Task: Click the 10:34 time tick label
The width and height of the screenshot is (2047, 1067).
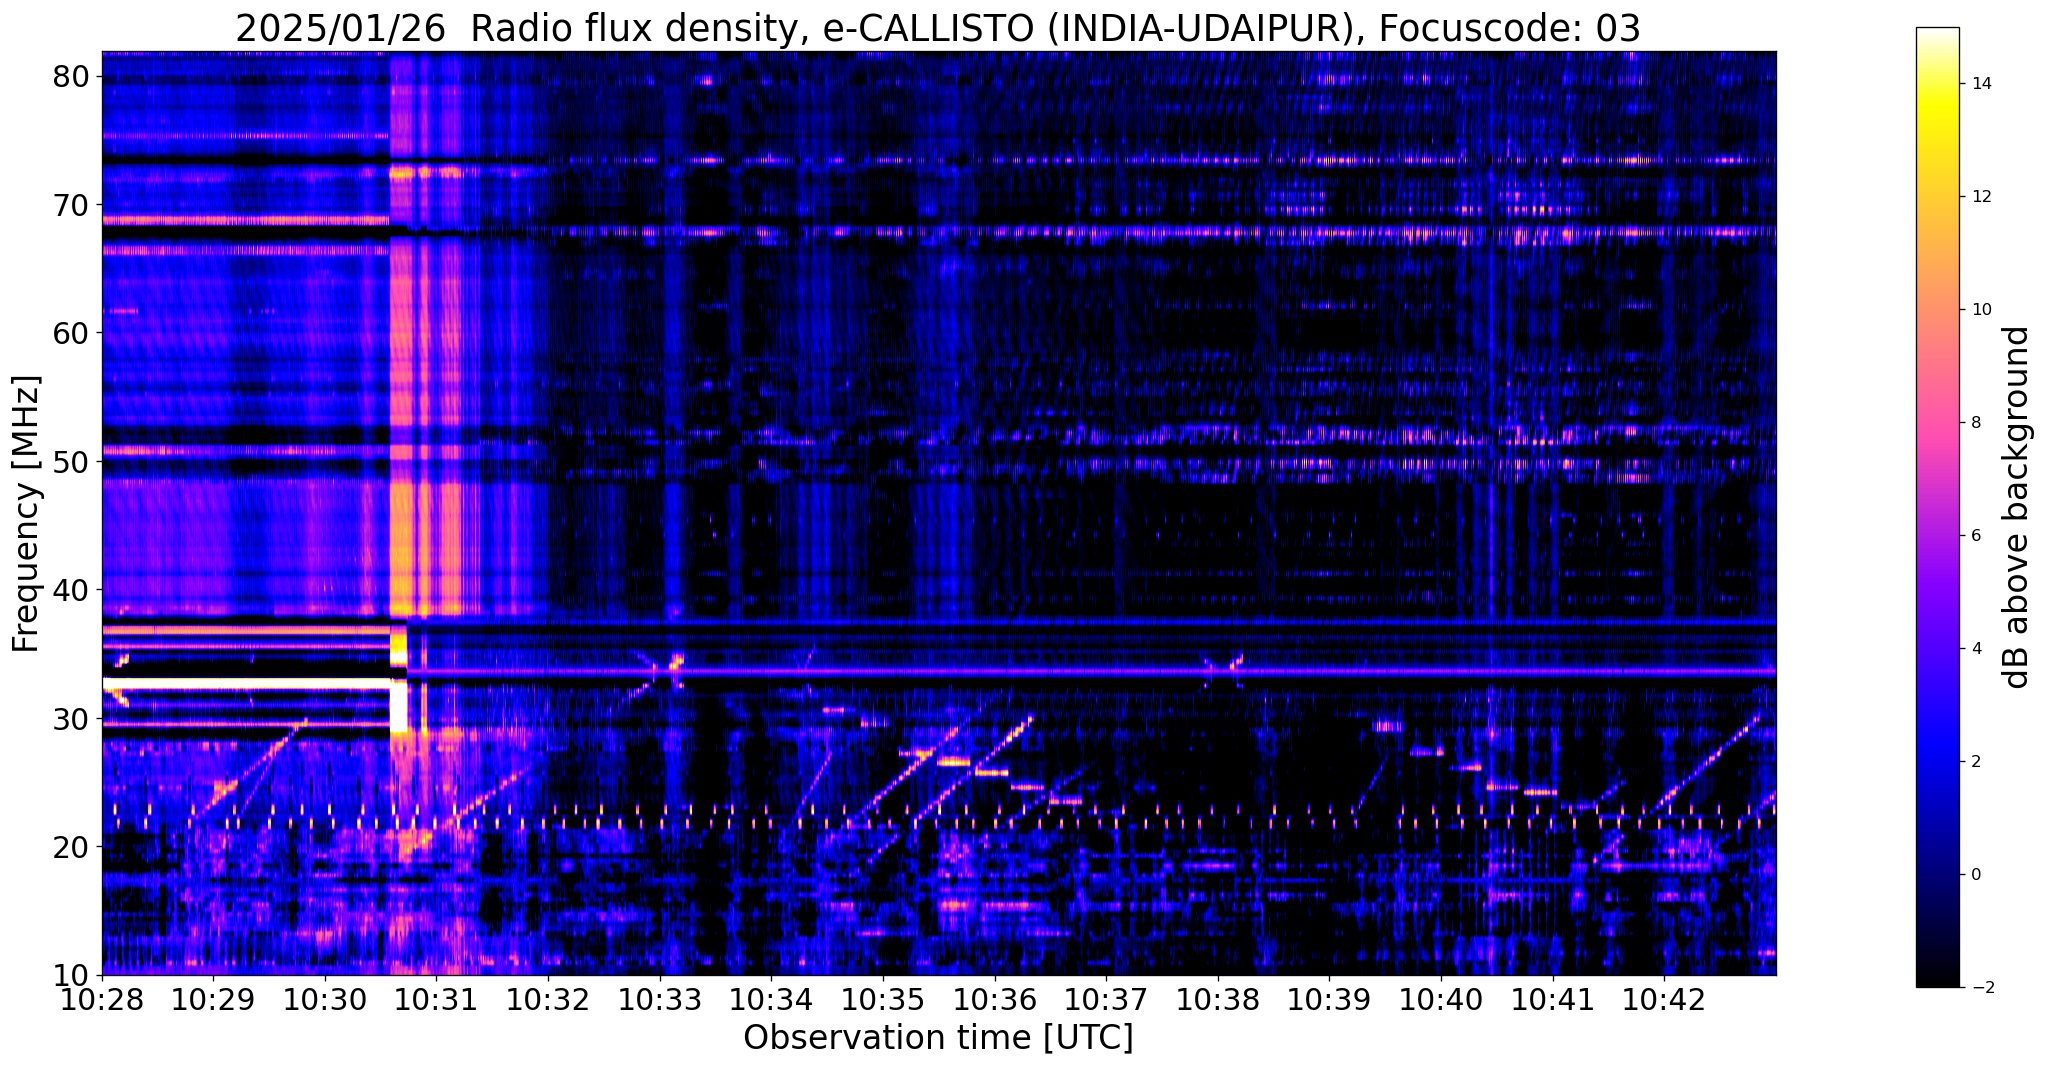Action: [x=772, y=1000]
